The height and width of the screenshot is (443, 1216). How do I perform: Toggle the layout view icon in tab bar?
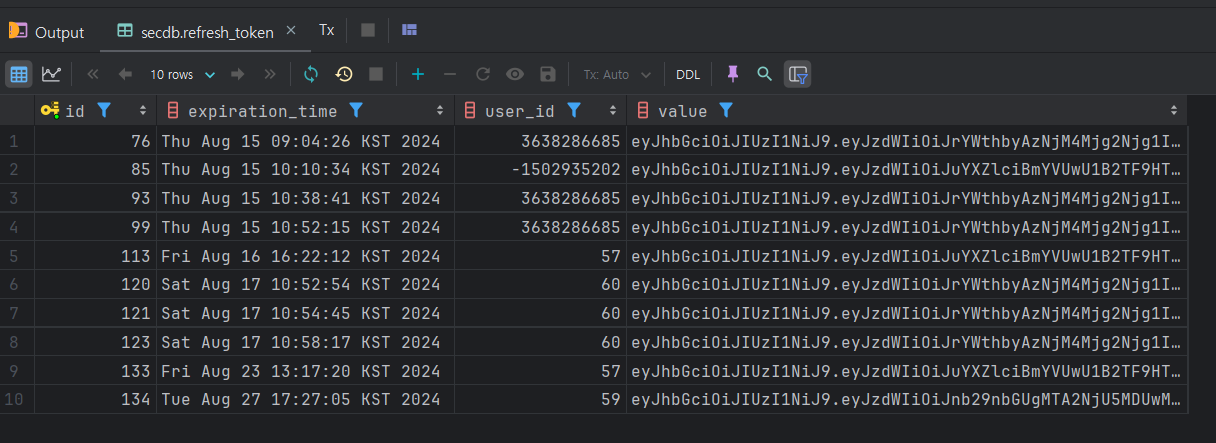coord(409,30)
